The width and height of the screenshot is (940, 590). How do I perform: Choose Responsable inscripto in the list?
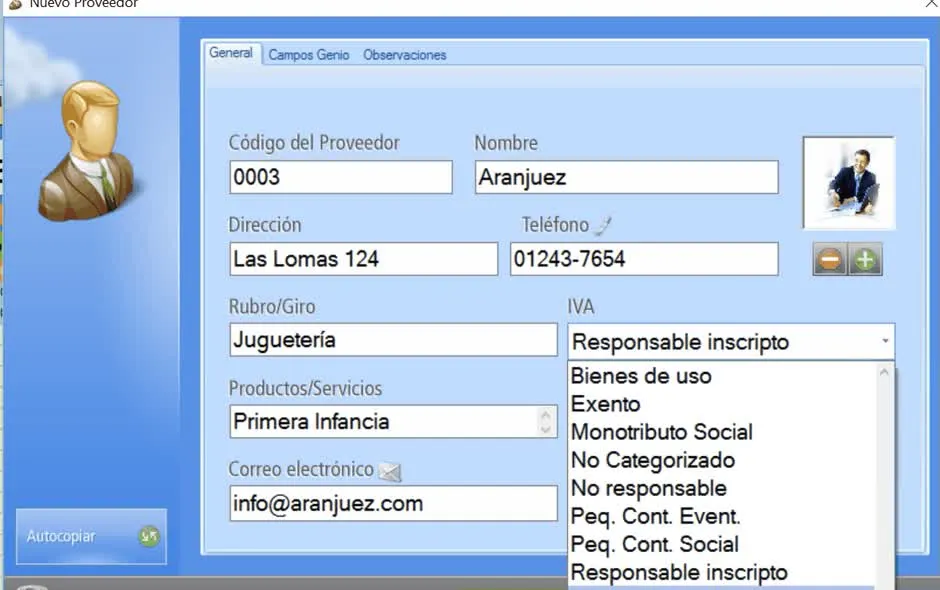click(x=722, y=573)
